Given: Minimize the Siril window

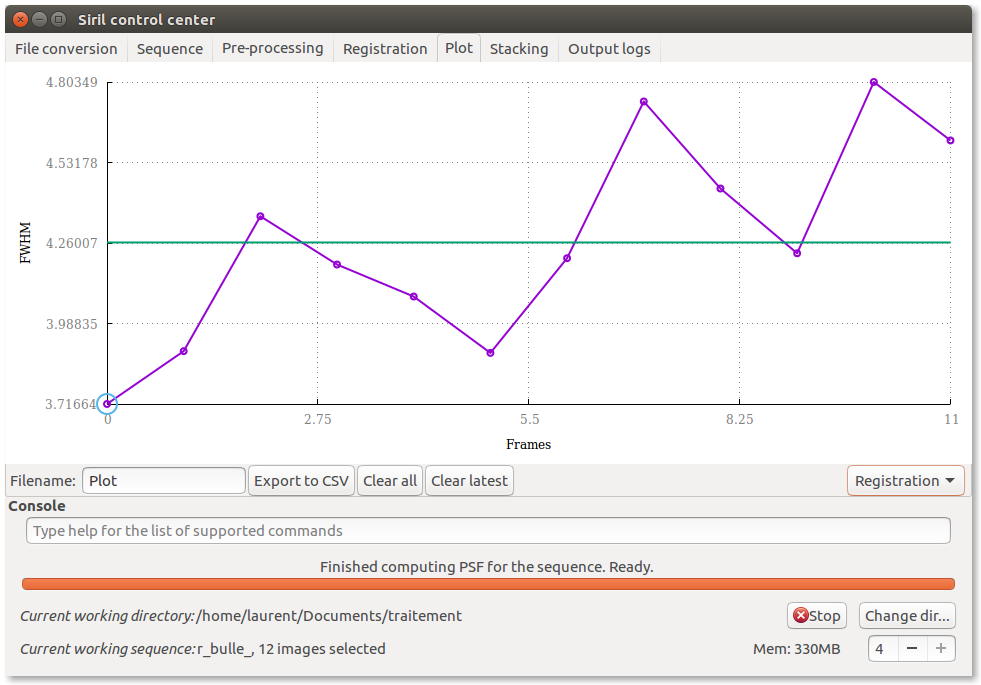Looking at the screenshot, I should coord(39,19).
